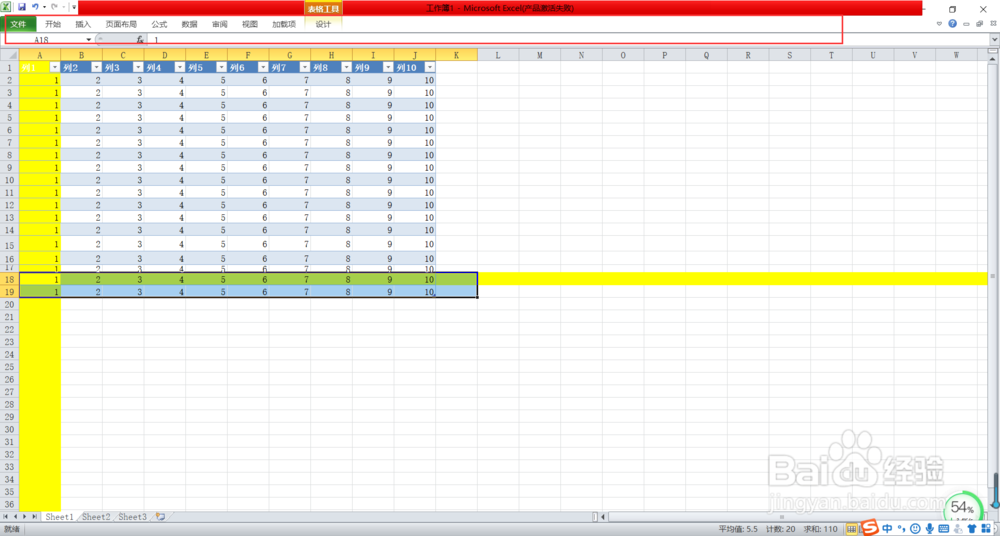Expand the formula bar with chevron
The width and height of the screenshot is (1000, 536).
click(994, 40)
